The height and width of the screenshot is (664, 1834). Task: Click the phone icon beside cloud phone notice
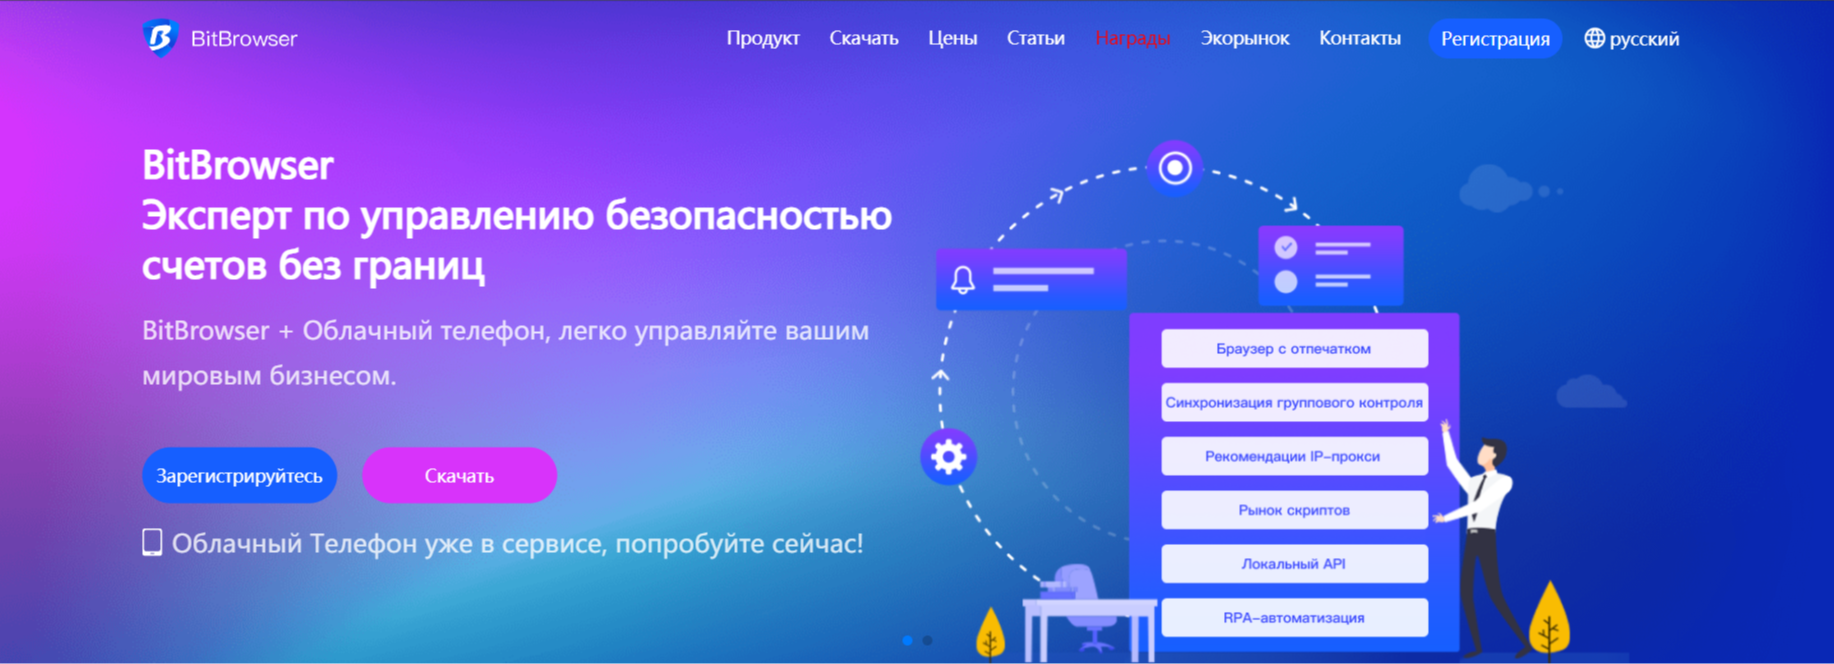click(x=152, y=542)
